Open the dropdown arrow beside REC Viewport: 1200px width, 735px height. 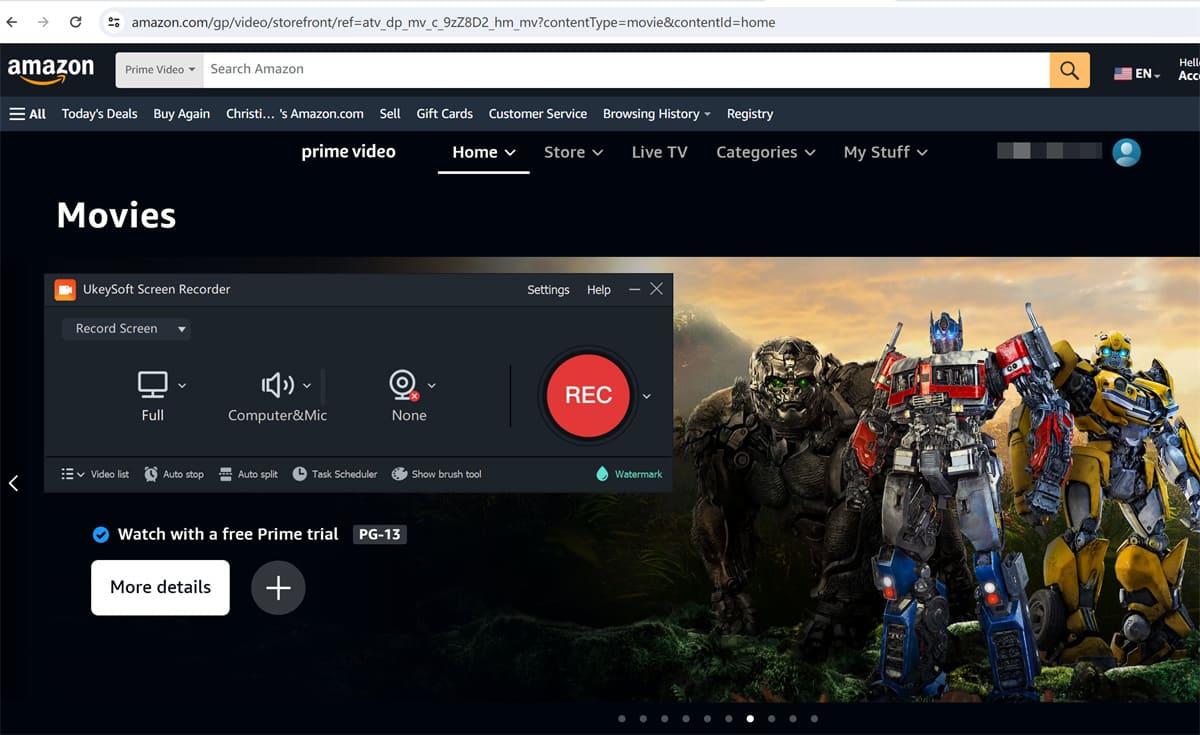pyautogui.click(x=646, y=396)
